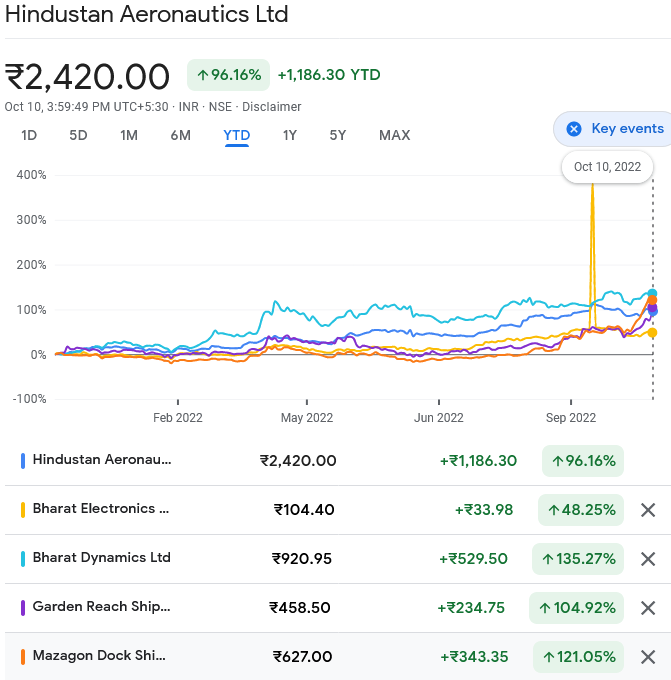Show the MAX chart range

[394, 135]
